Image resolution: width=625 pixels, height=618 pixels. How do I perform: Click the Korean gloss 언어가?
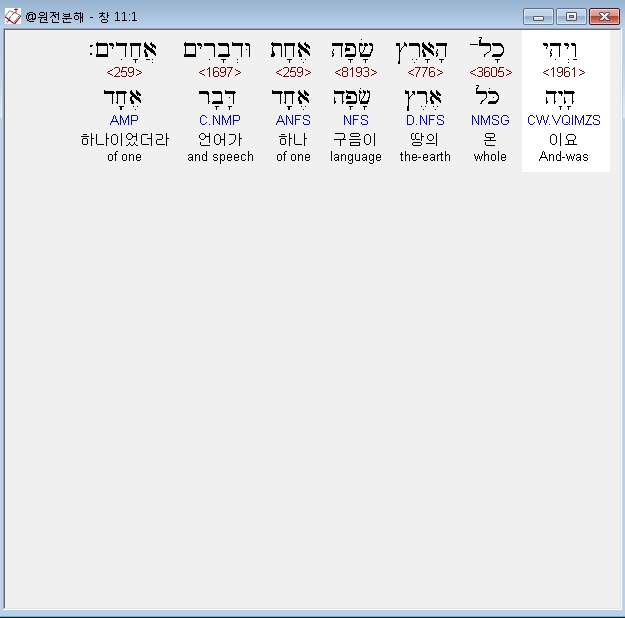tap(220, 140)
